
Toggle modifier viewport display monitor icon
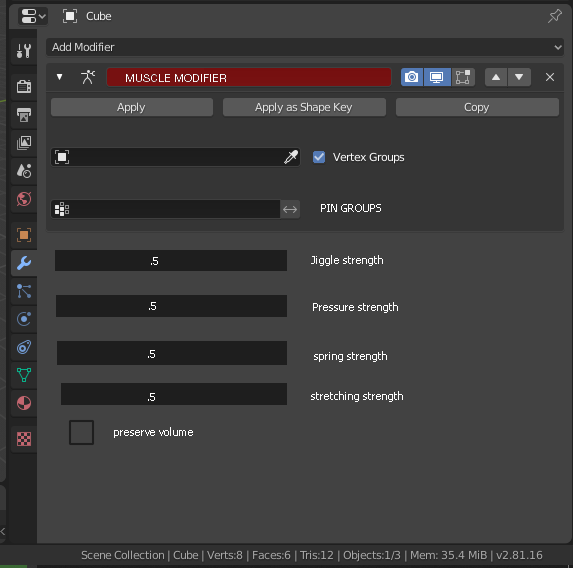[x=437, y=77]
